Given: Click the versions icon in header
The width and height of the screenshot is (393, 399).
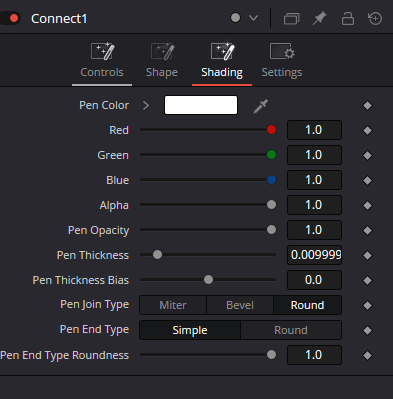Looking at the screenshot, I should click(x=291, y=18).
